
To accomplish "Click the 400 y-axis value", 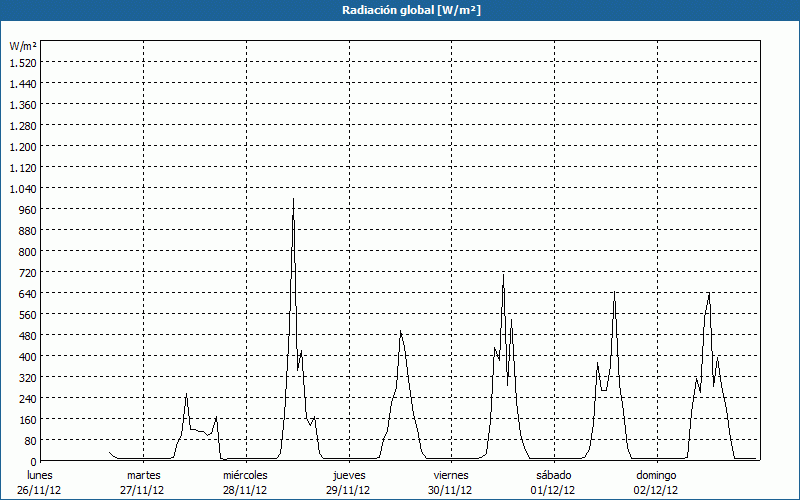I will (28, 357).
